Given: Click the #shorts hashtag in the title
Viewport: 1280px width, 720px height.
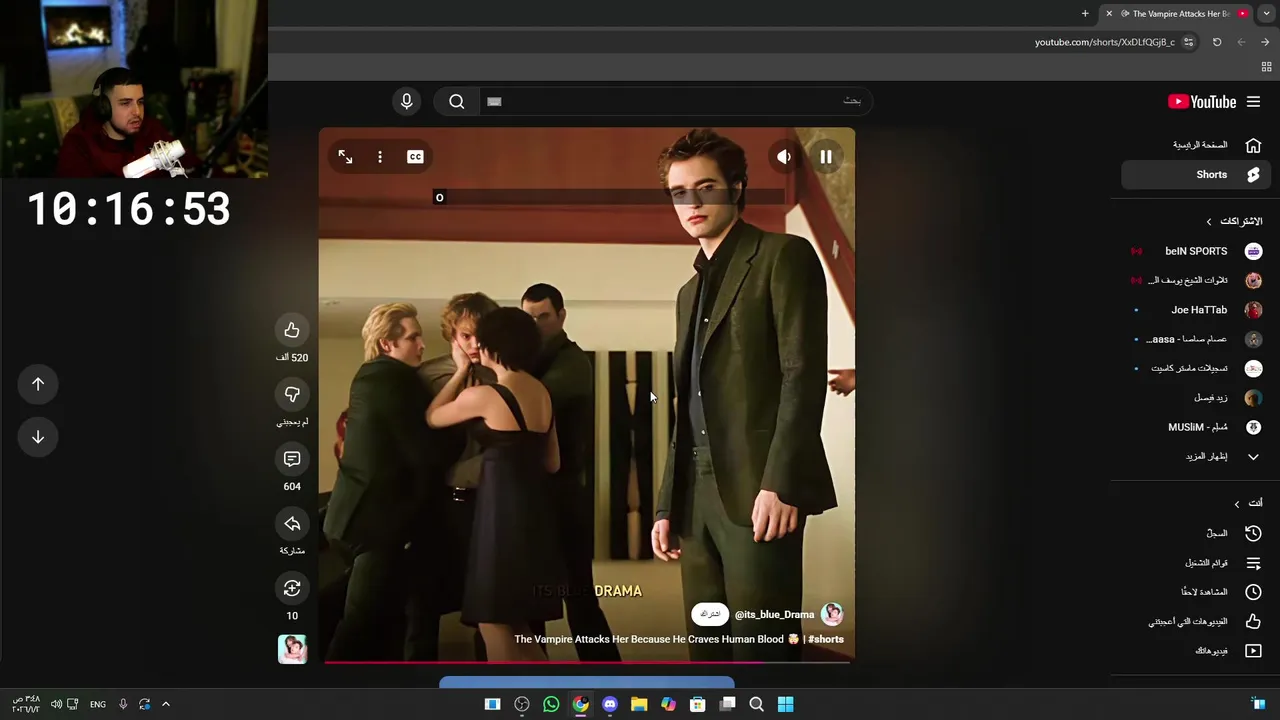Looking at the screenshot, I should coord(826,639).
